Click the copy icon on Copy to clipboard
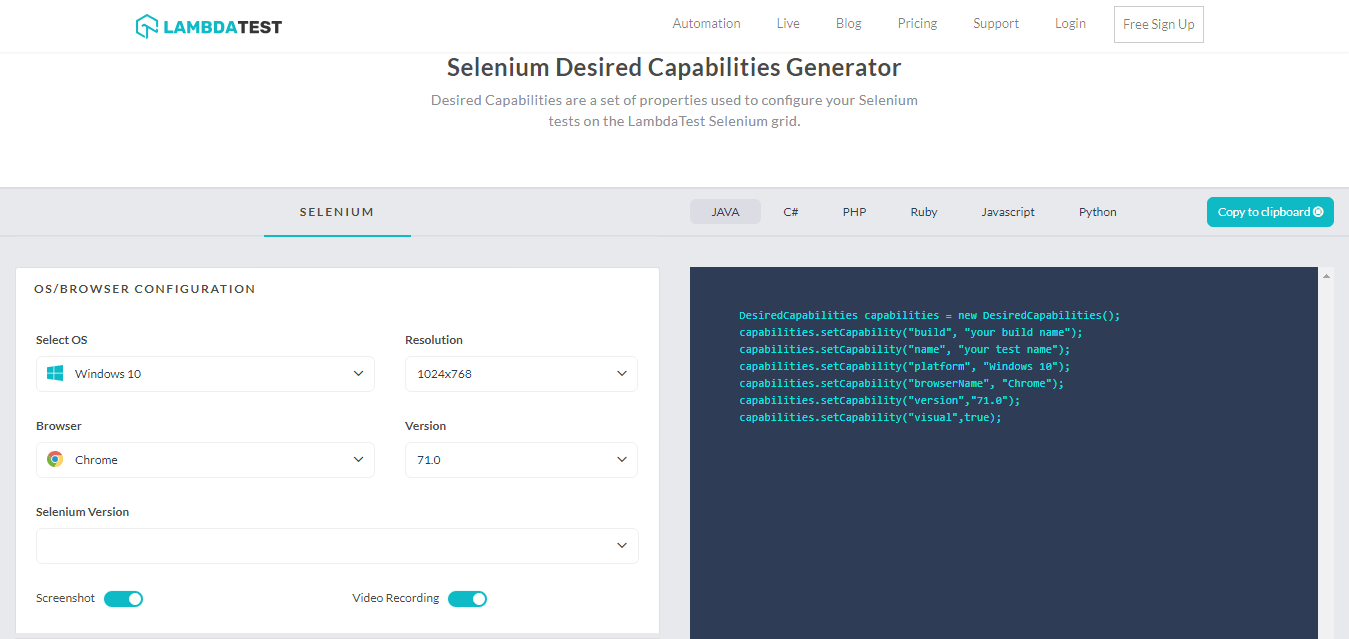 [1319, 212]
